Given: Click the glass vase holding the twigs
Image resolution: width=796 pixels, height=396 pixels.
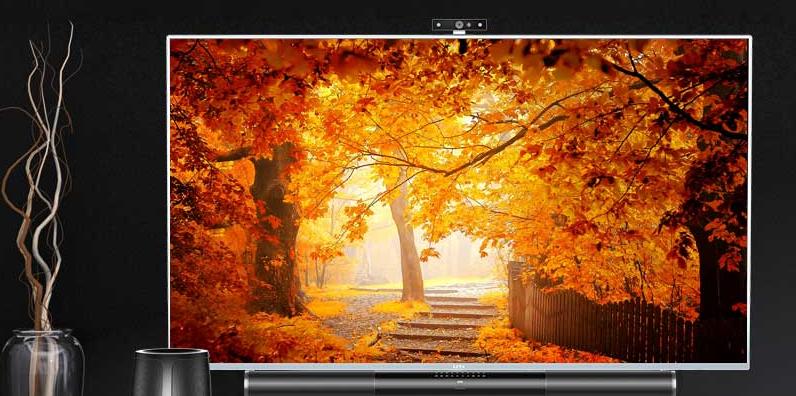Looking at the screenshot, I should [43, 362].
